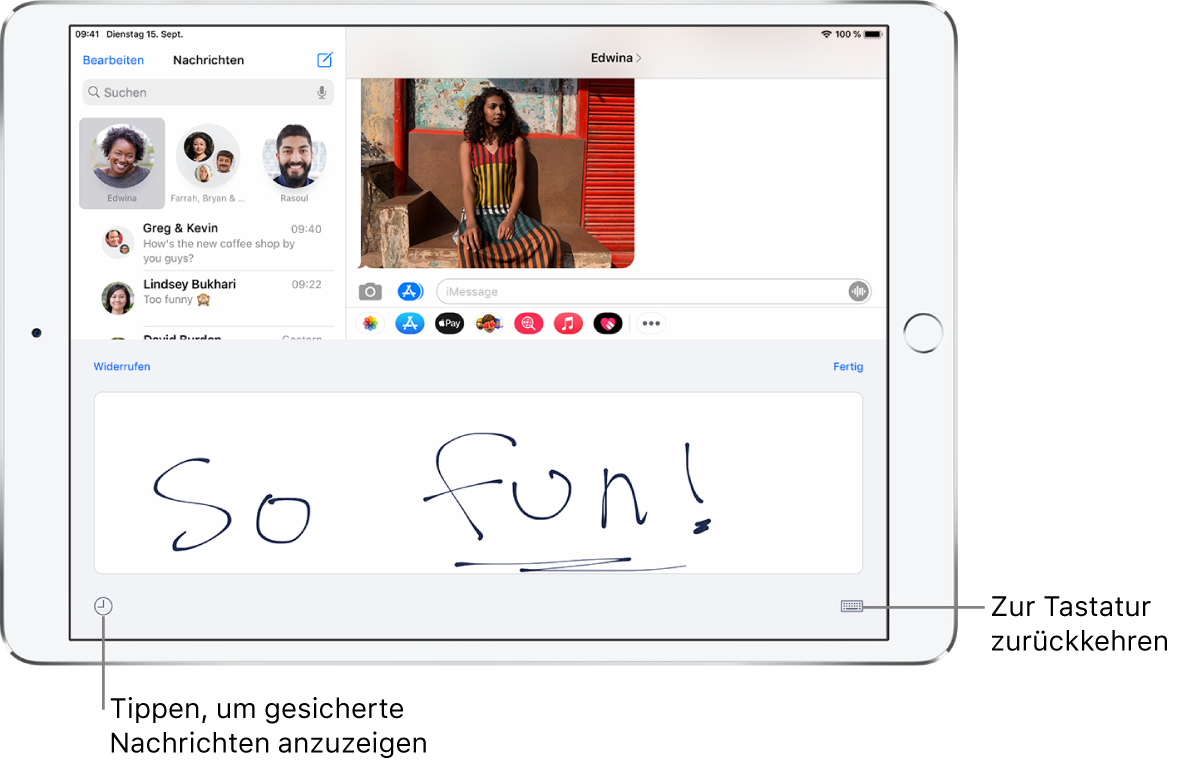Return to keyboard with keyboard icon
1189x769 pixels.
[852, 606]
